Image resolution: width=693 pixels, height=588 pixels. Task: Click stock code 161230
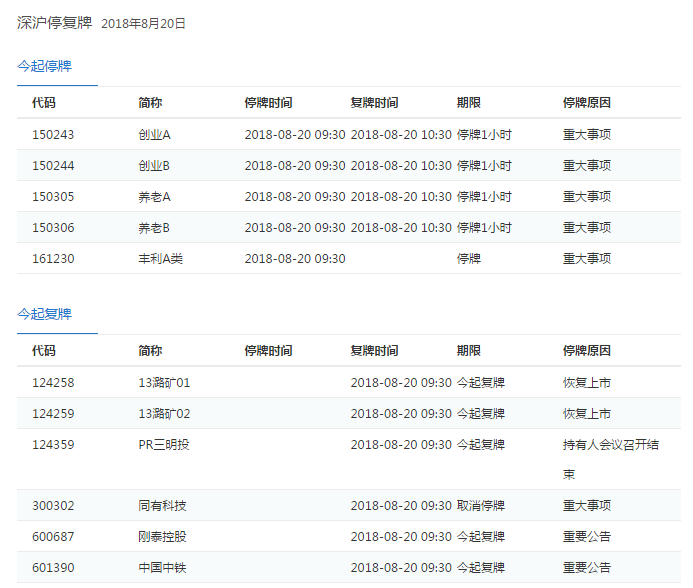coord(53,259)
